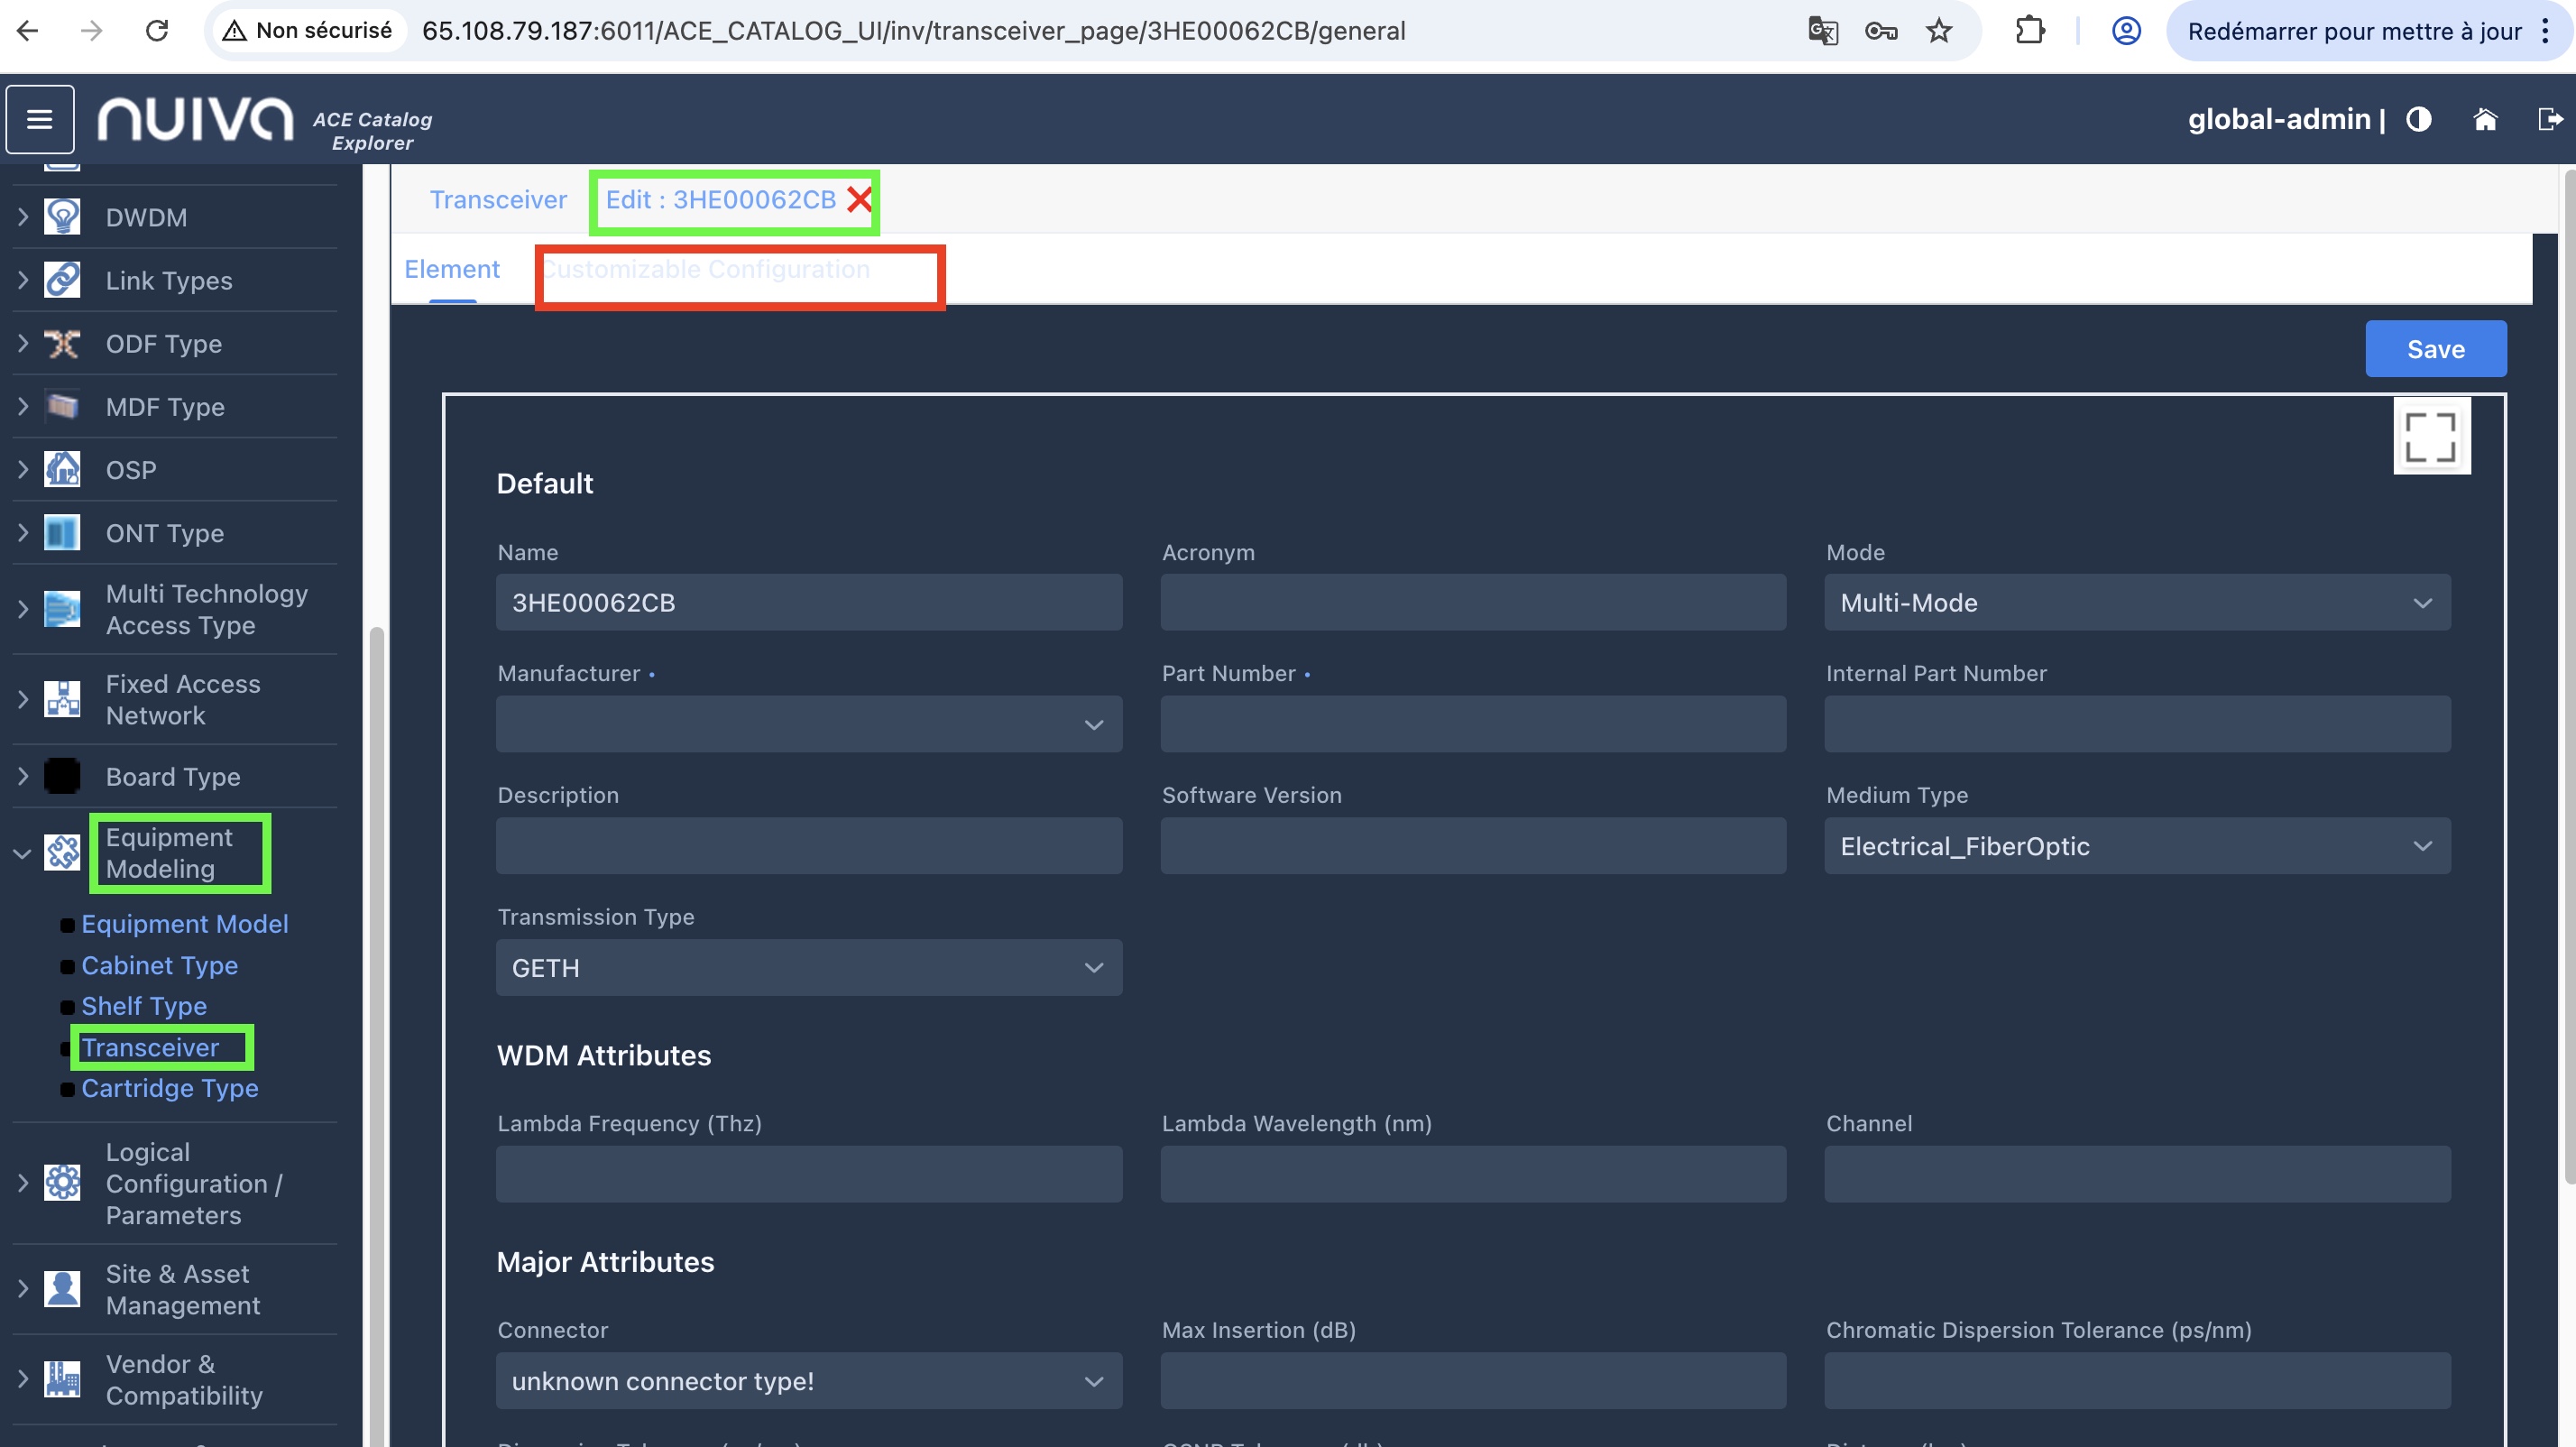Open the Cartridge Type link

(x=170, y=1088)
